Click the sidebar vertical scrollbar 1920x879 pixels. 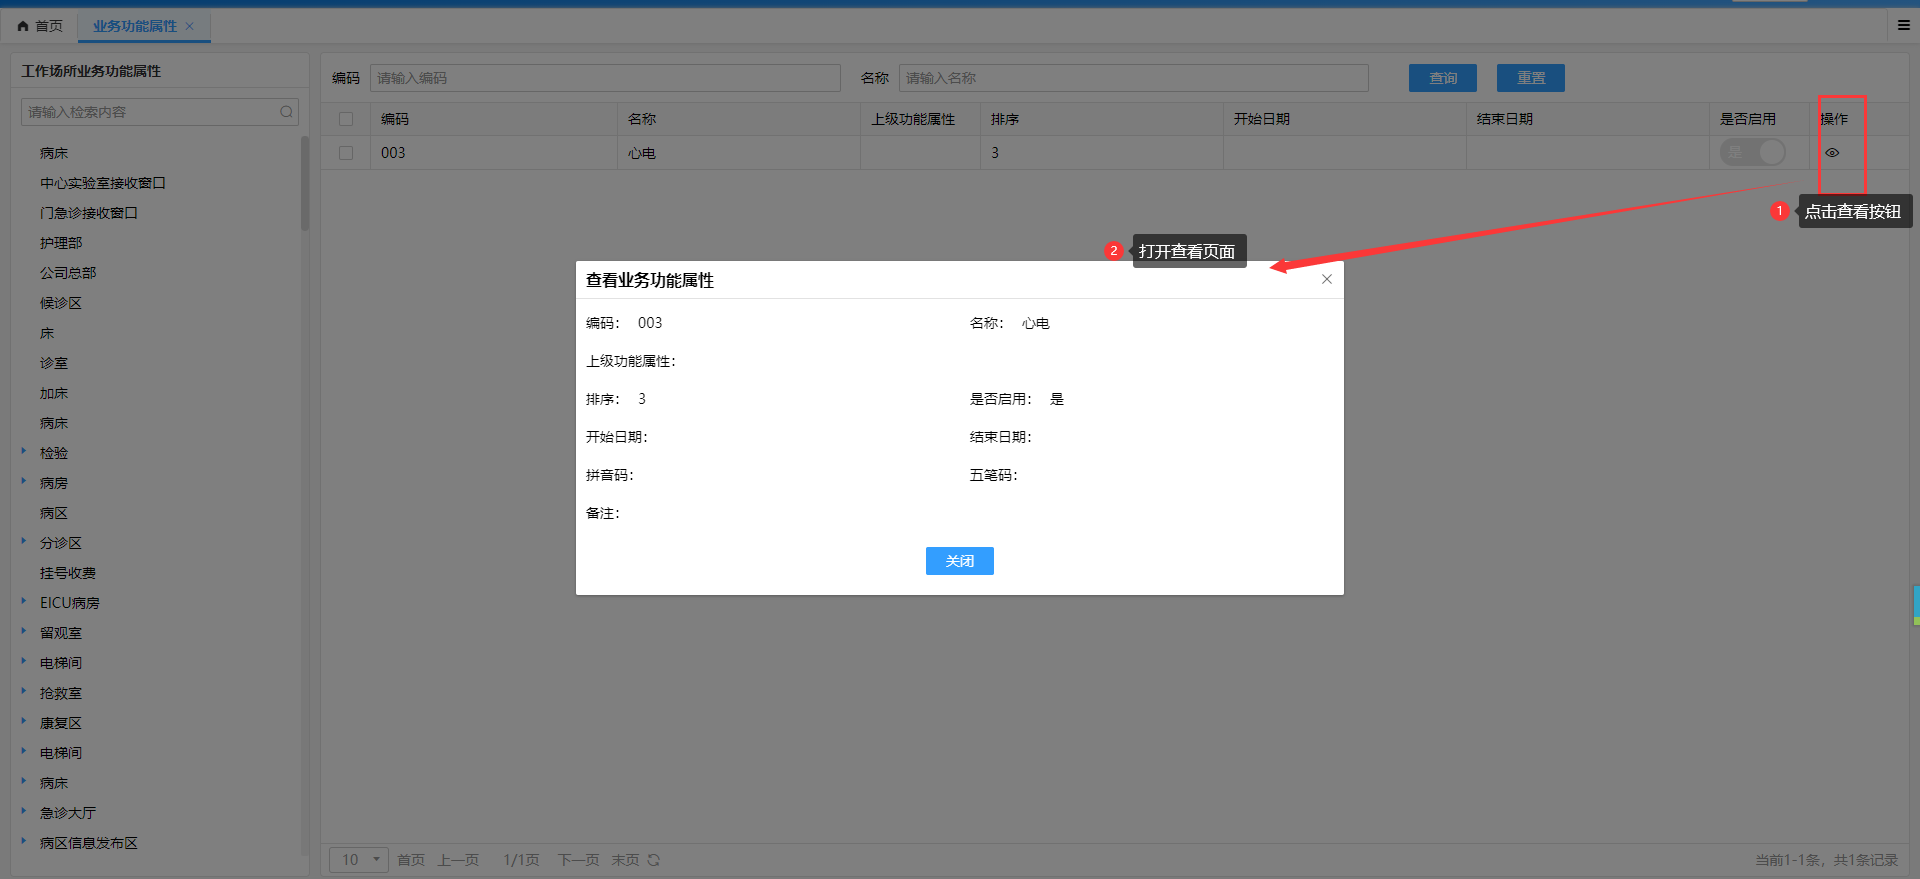(x=304, y=185)
